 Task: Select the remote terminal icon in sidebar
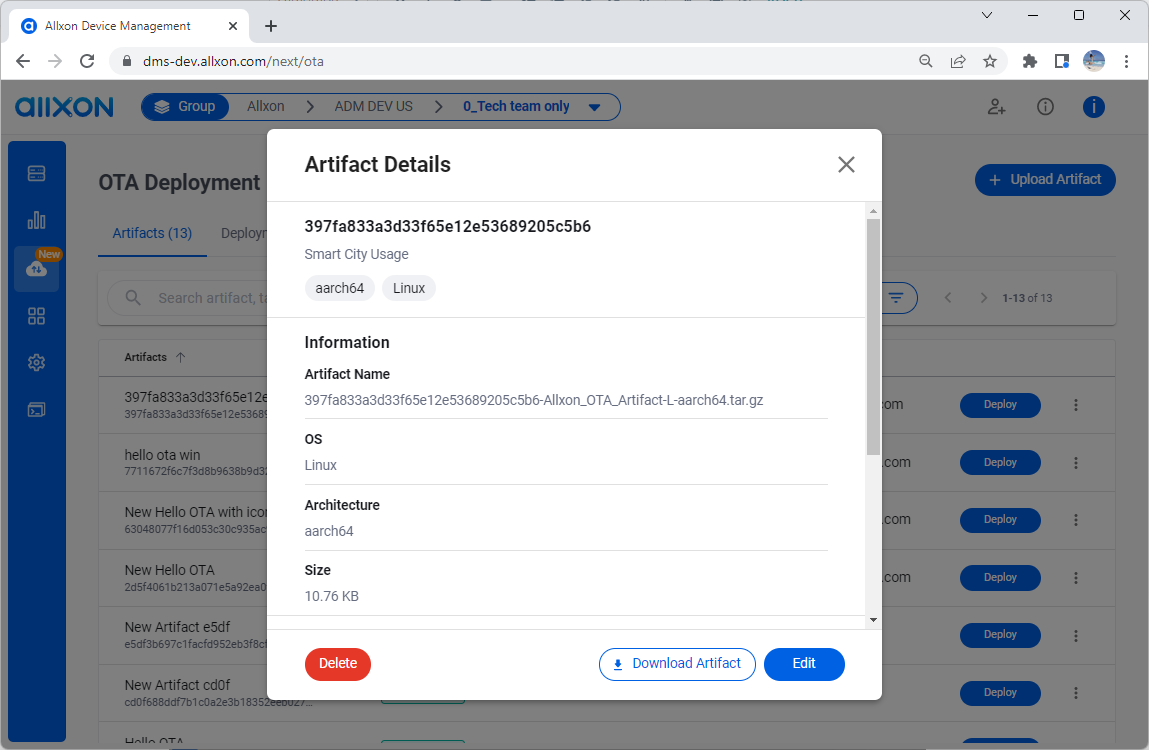[36, 409]
